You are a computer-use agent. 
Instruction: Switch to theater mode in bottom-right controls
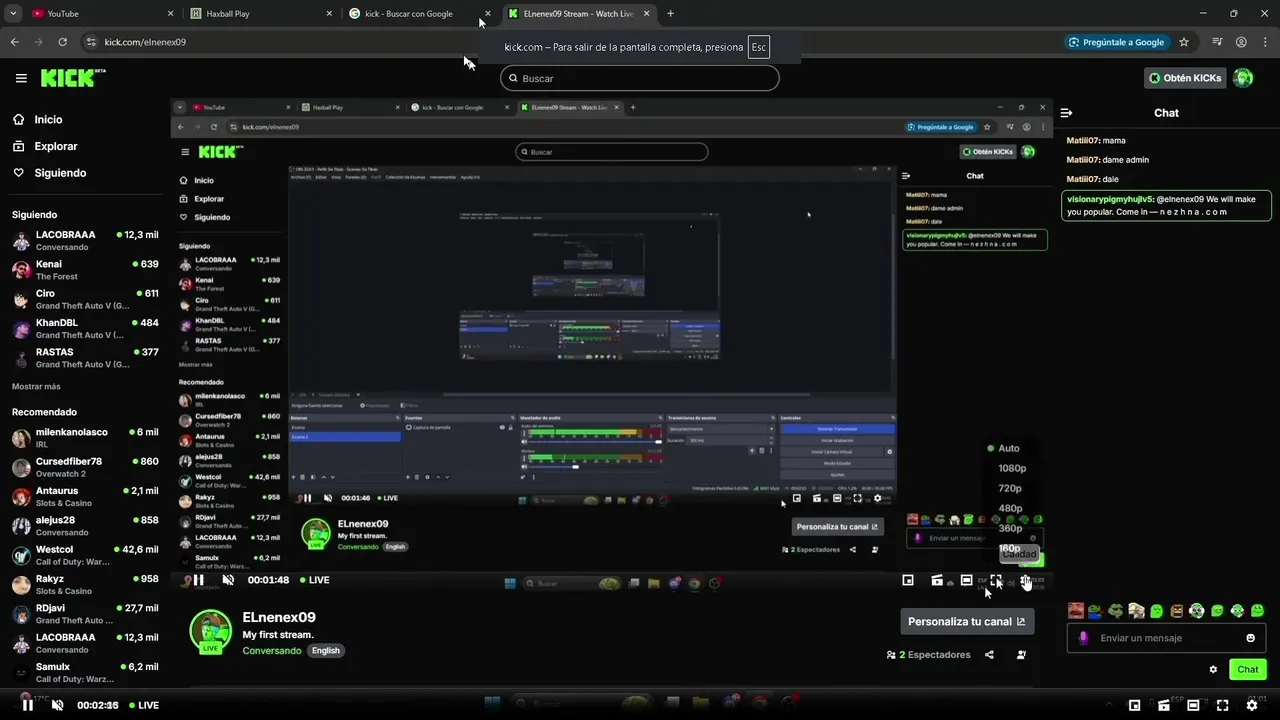1193,705
